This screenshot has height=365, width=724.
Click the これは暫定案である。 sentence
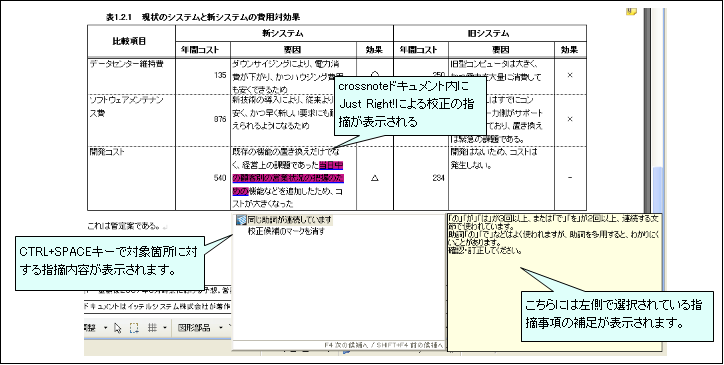click(125, 226)
